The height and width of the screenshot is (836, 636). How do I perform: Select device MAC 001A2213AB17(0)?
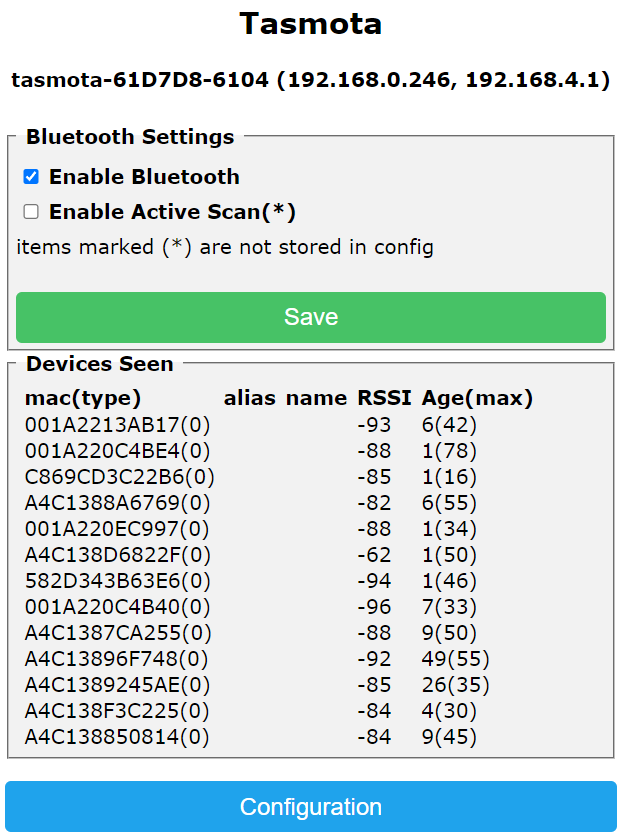point(117,424)
